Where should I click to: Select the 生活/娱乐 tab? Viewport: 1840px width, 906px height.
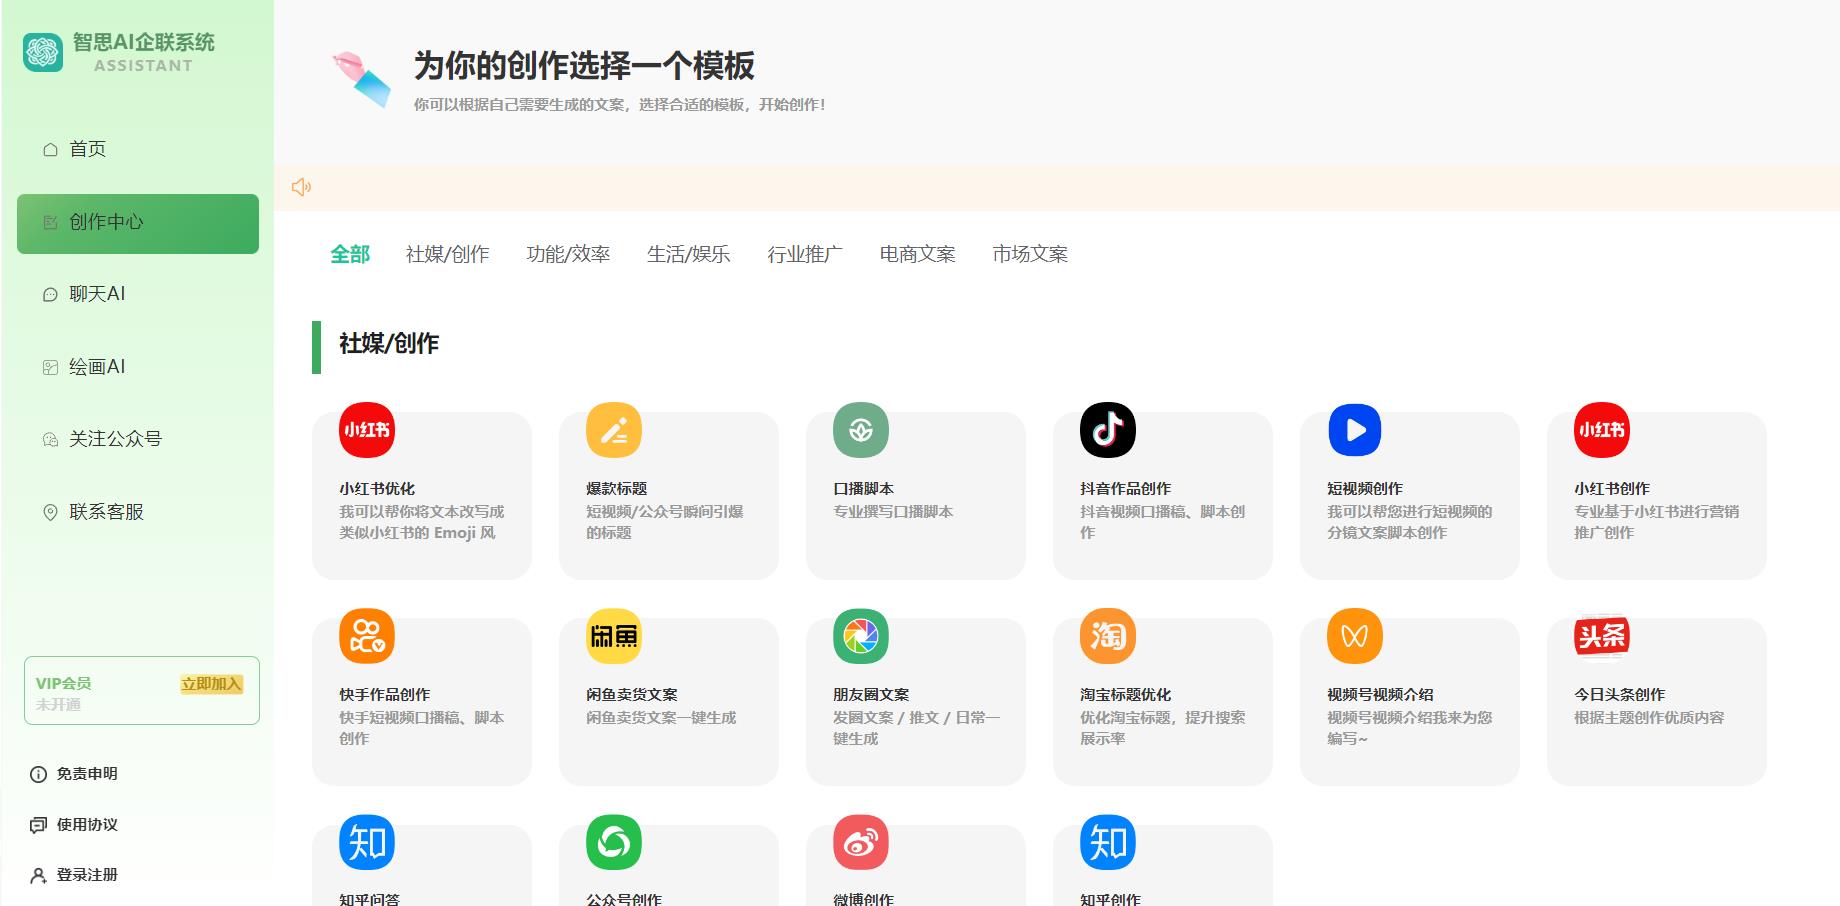(x=688, y=254)
